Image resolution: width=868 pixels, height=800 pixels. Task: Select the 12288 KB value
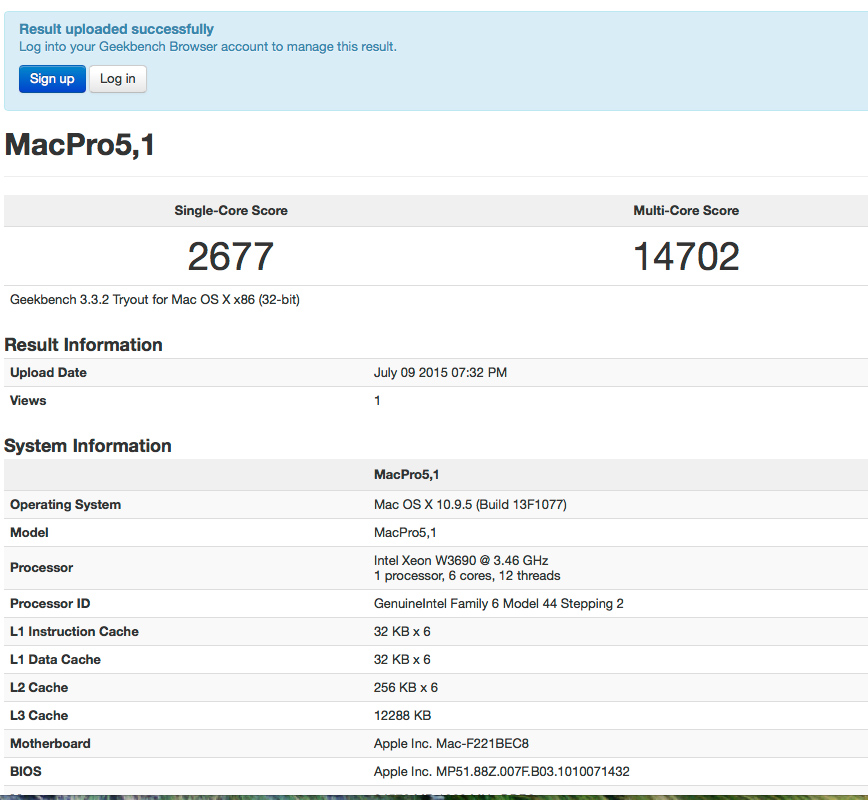point(402,715)
